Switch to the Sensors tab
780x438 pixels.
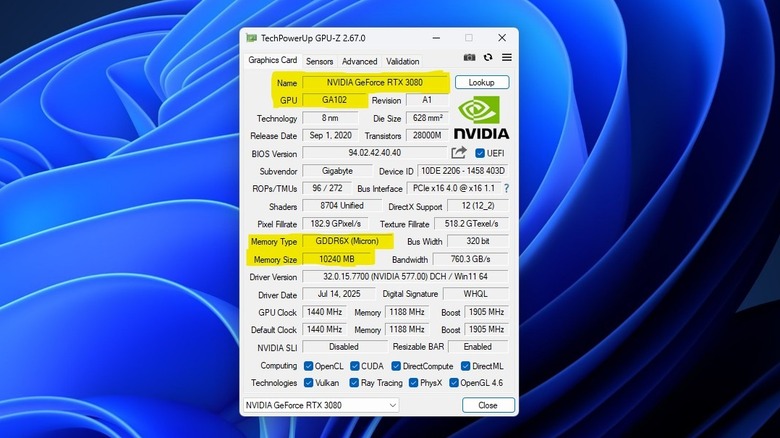pos(319,61)
